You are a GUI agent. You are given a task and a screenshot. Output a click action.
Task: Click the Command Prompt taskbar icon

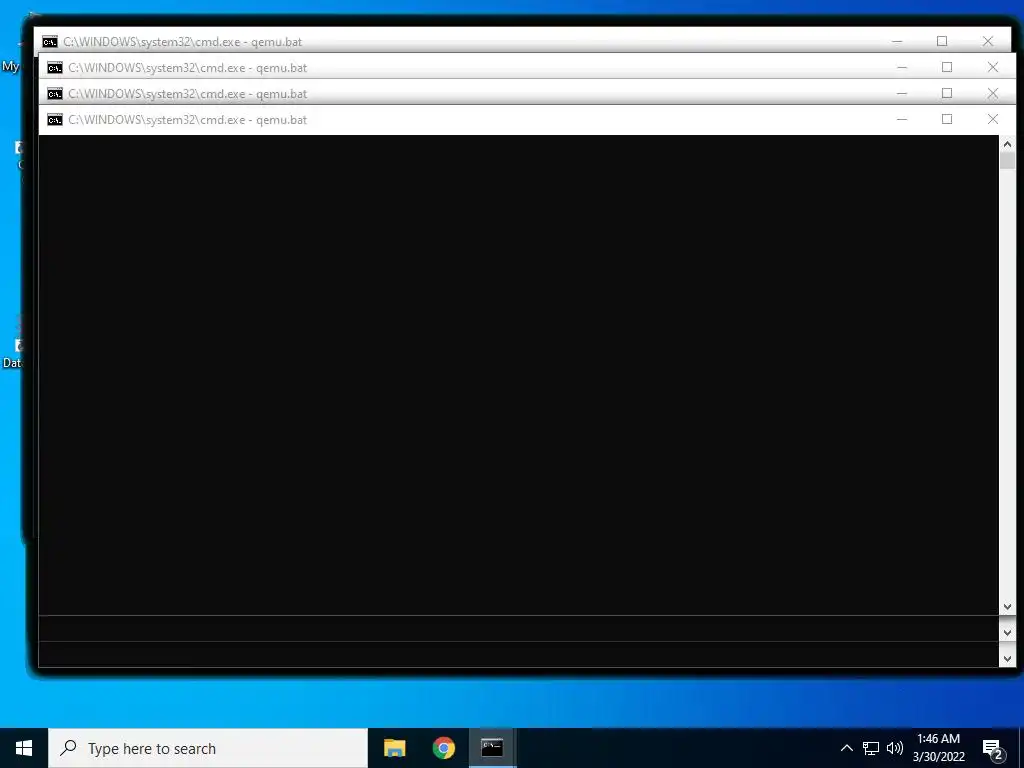(492, 748)
